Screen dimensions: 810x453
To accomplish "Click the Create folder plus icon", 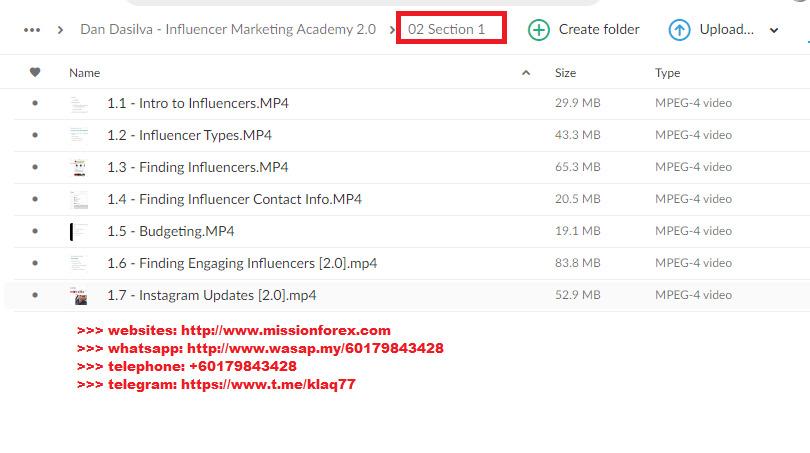I will point(538,29).
